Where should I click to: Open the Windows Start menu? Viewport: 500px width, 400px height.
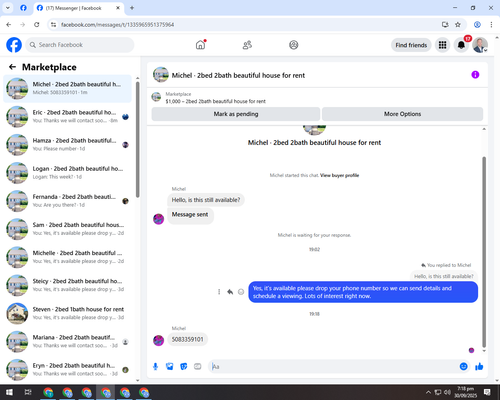(x=9, y=392)
